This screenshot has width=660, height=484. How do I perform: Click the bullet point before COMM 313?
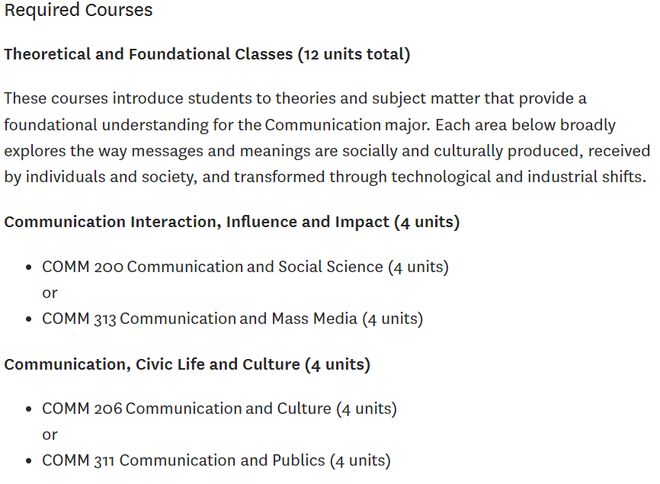tap(28, 320)
